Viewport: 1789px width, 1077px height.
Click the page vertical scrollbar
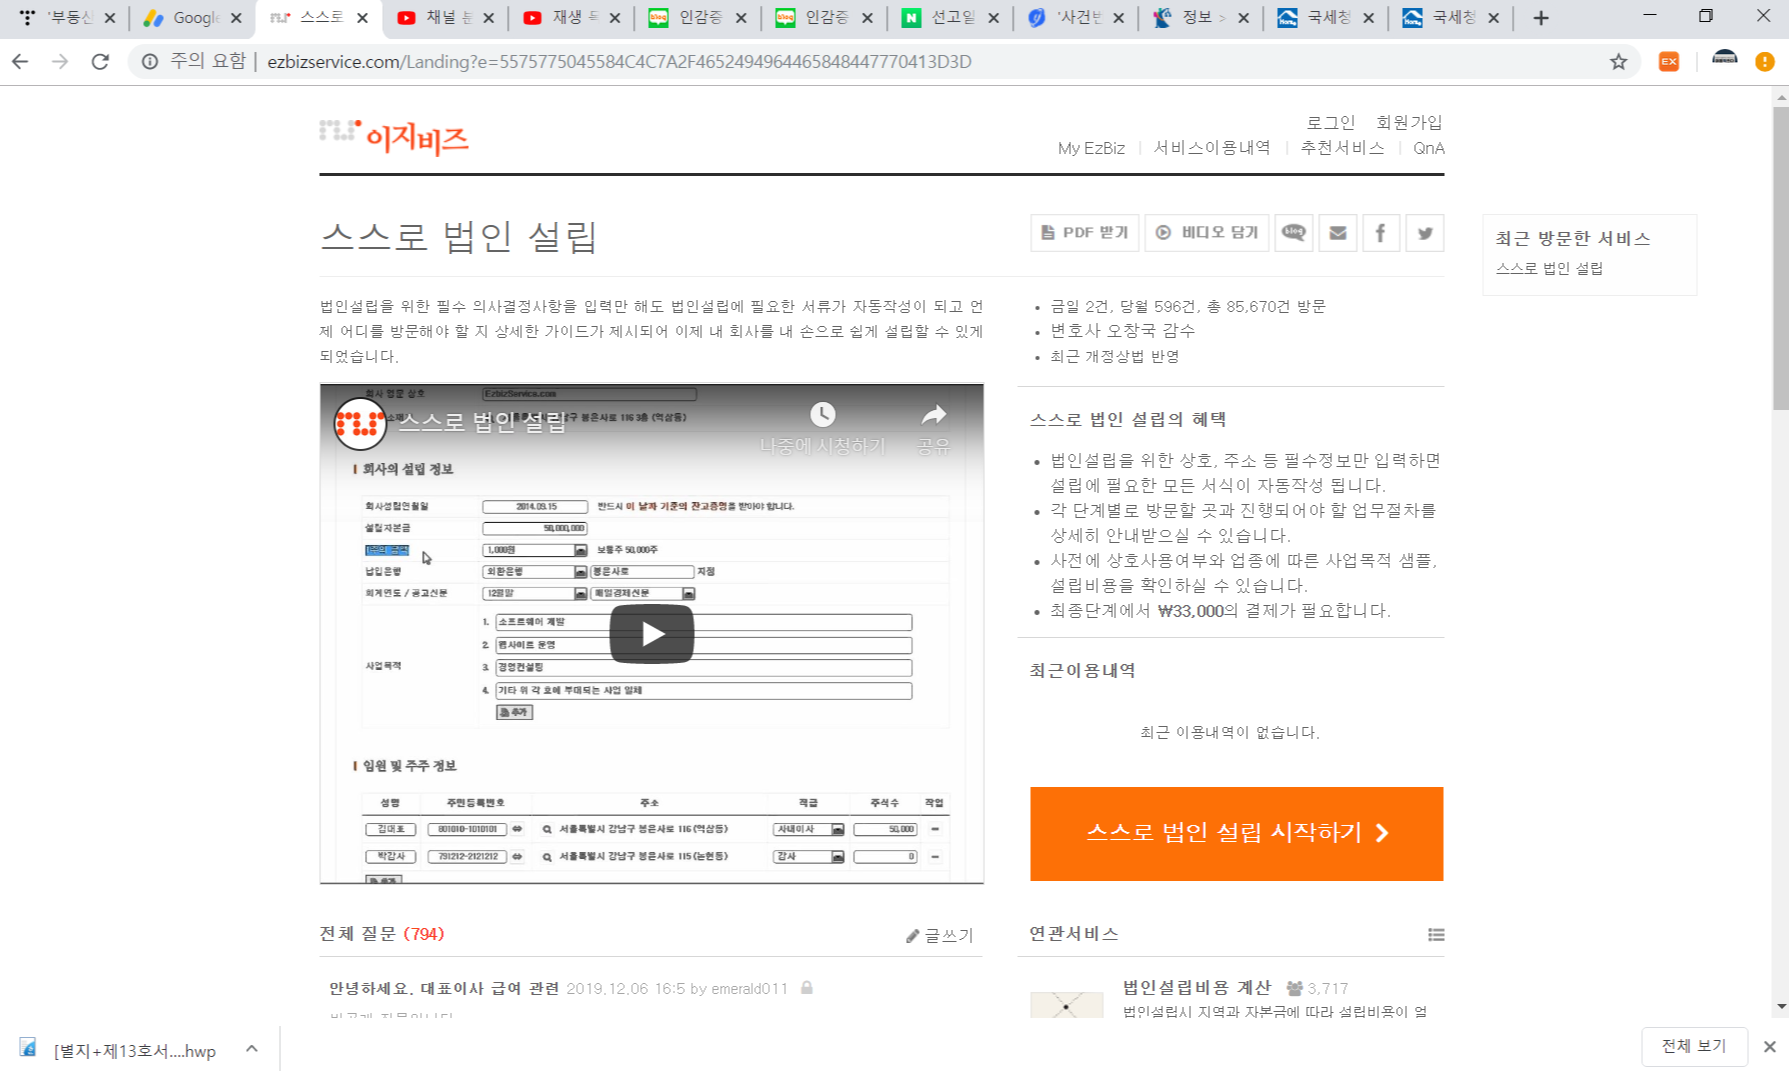(1780, 260)
